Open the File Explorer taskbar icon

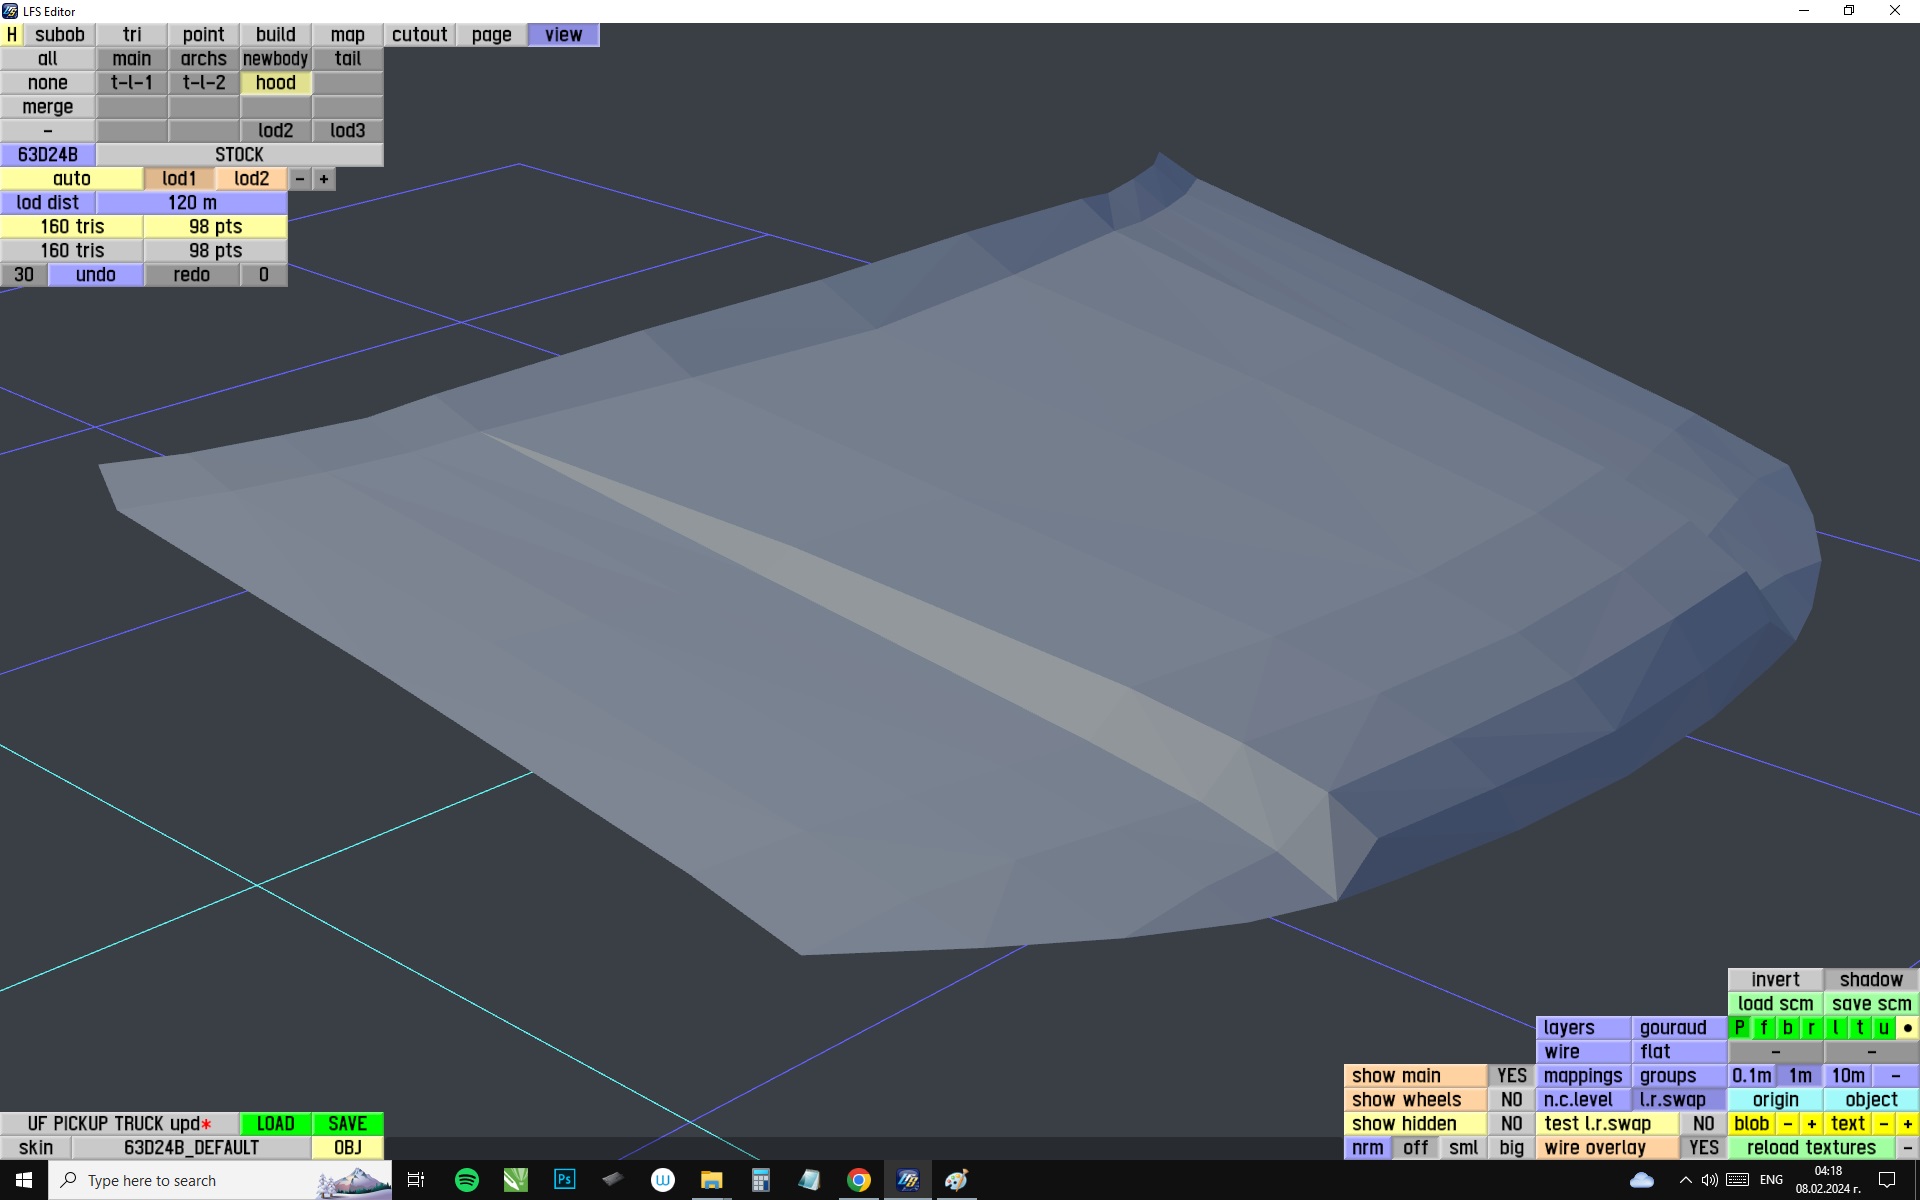(711, 1180)
